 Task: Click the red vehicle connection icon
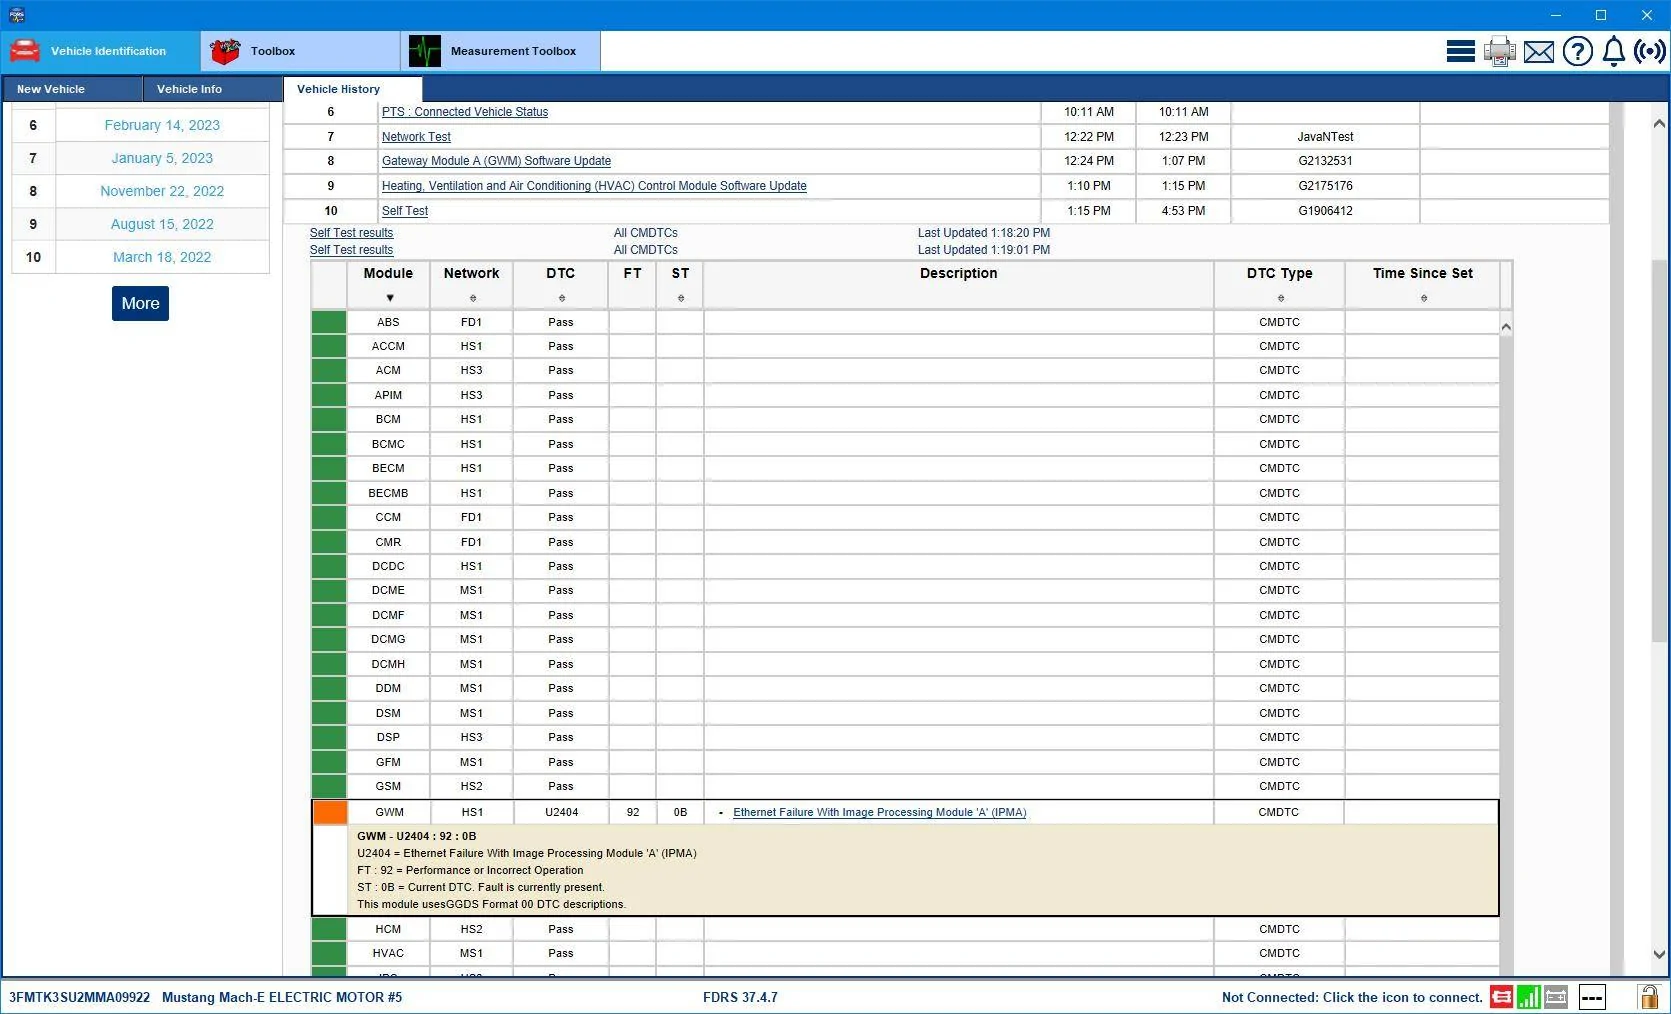pyautogui.click(x=1501, y=997)
